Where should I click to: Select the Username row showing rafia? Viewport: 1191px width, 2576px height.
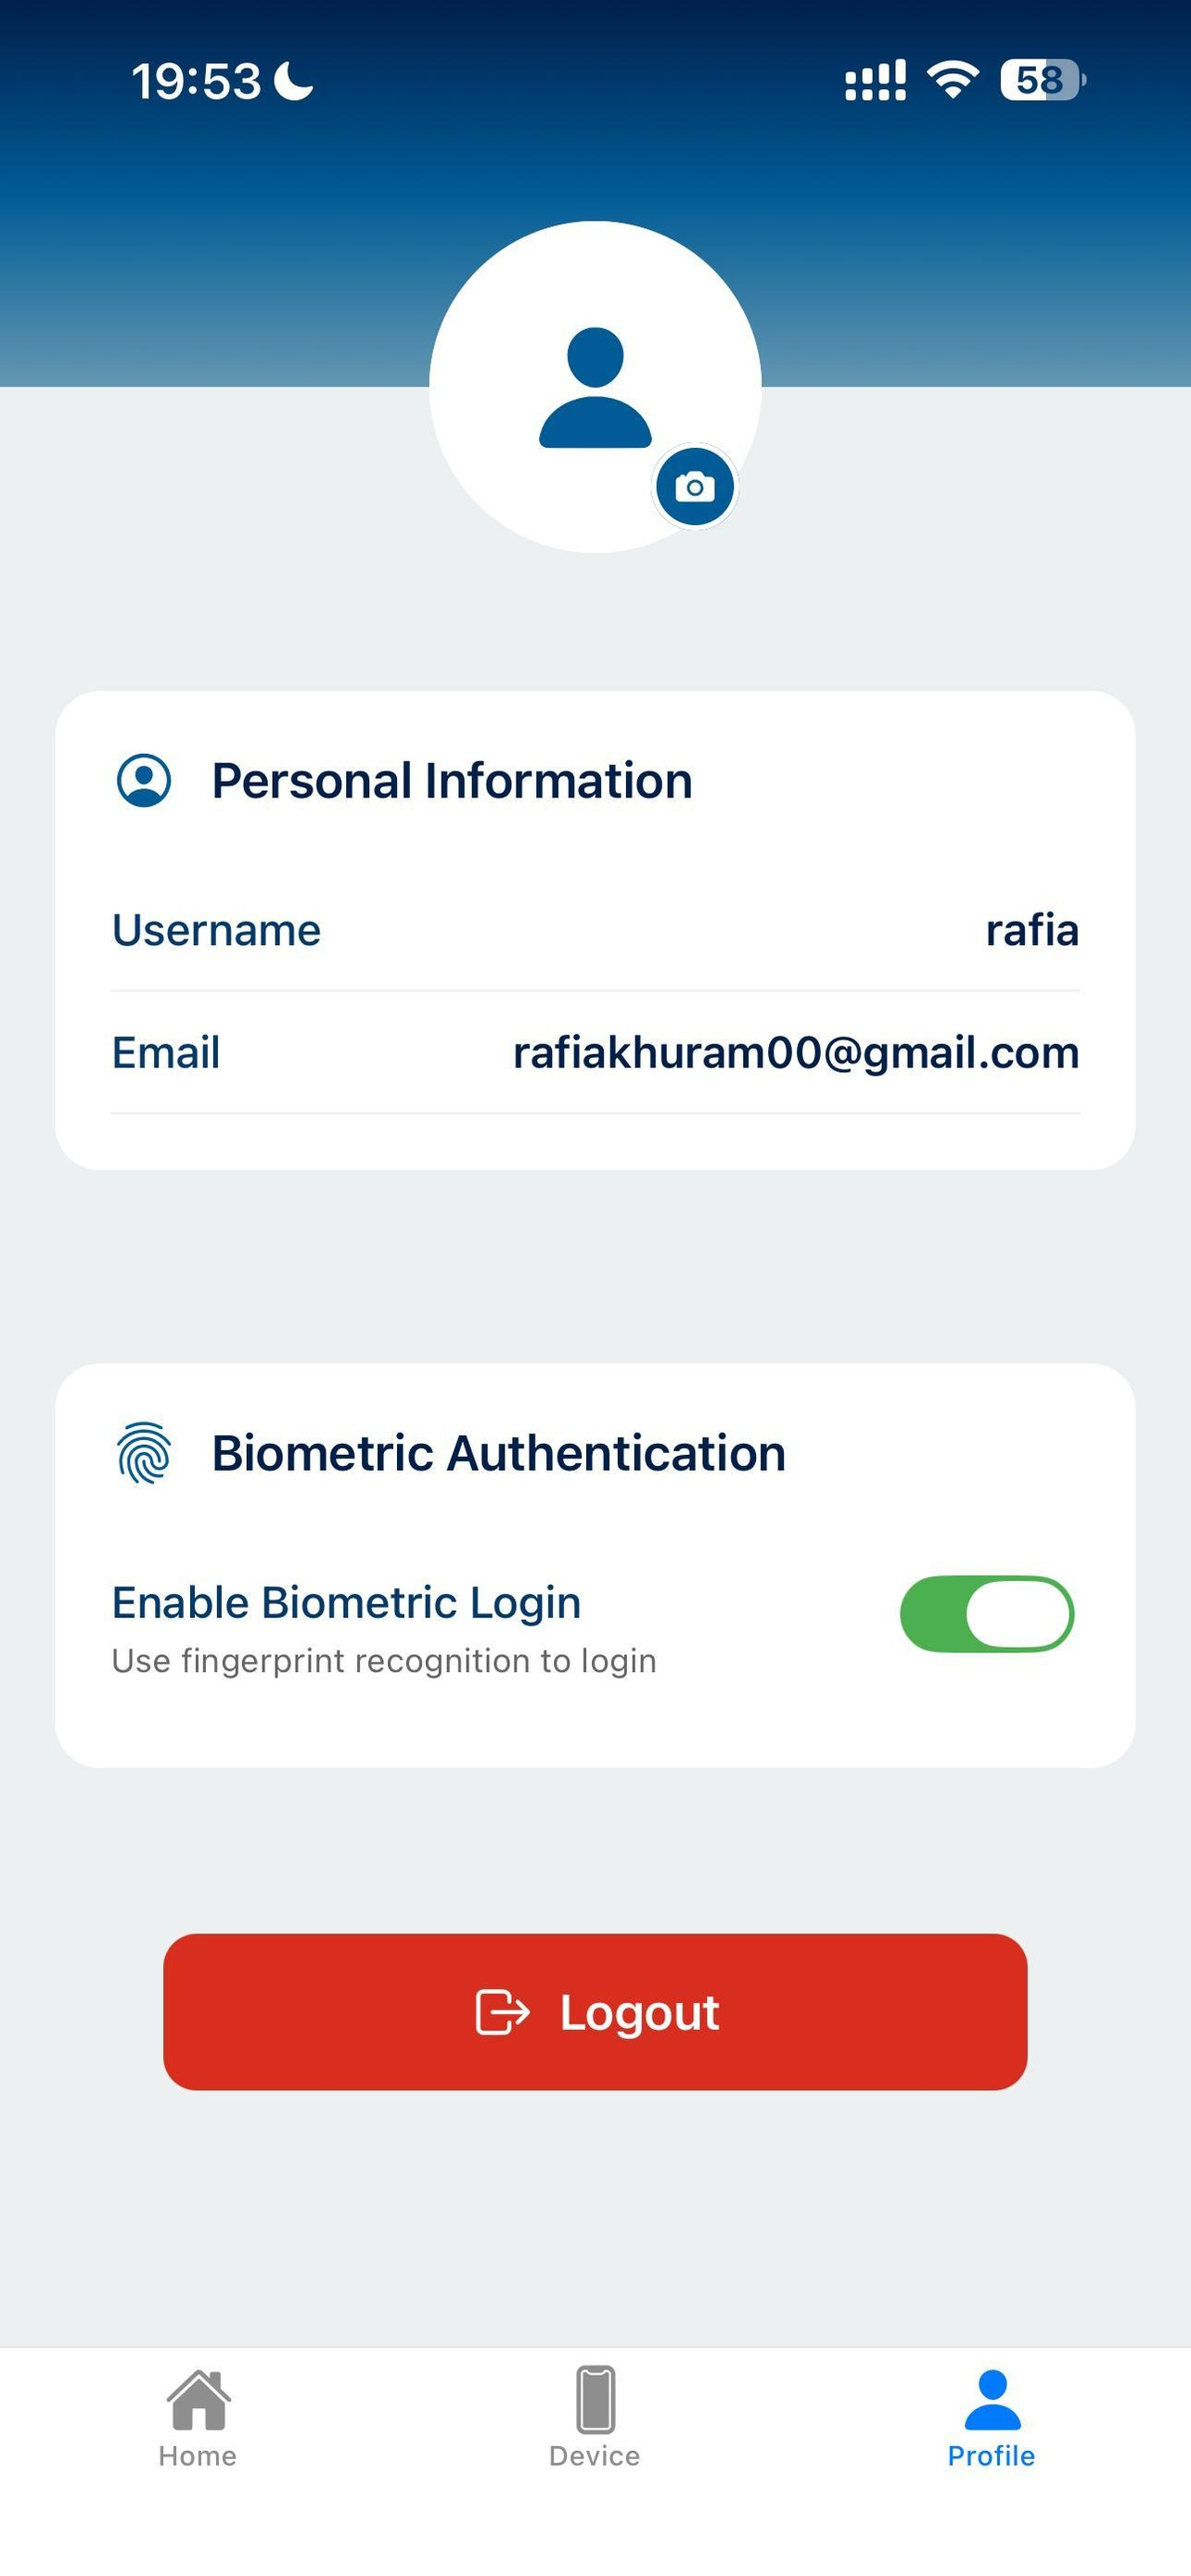click(x=595, y=930)
